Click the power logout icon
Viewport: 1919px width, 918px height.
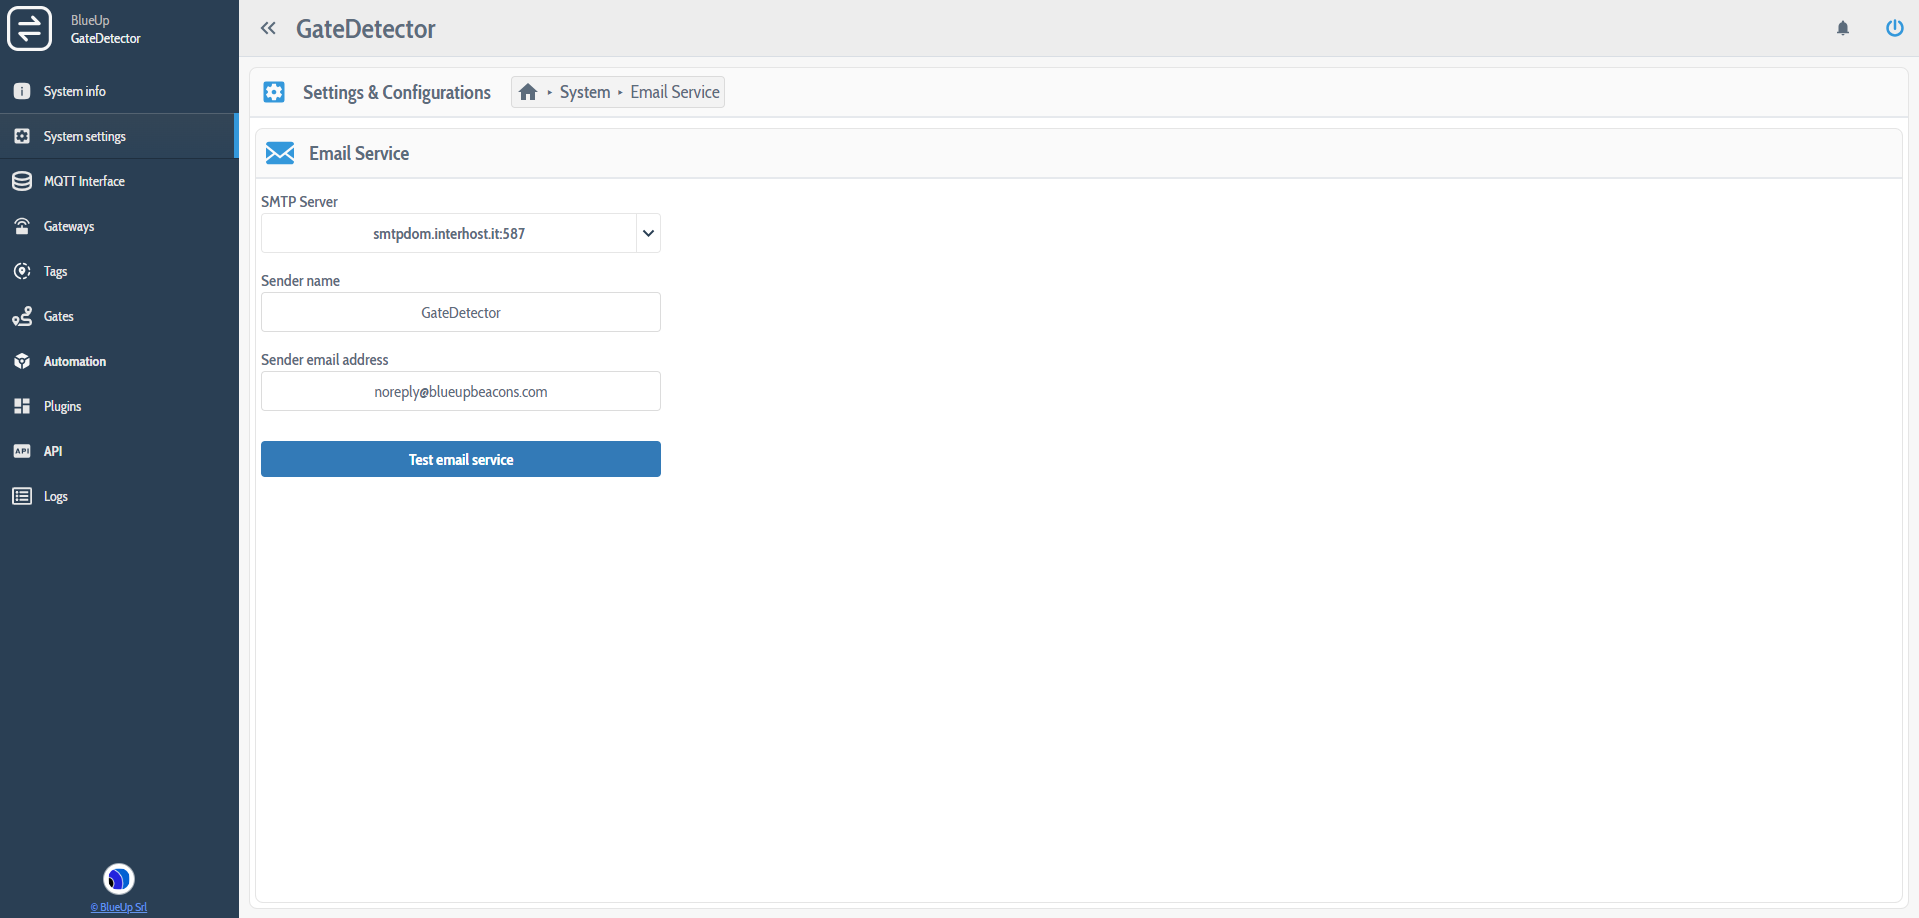pyautogui.click(x=1895, y=28)
